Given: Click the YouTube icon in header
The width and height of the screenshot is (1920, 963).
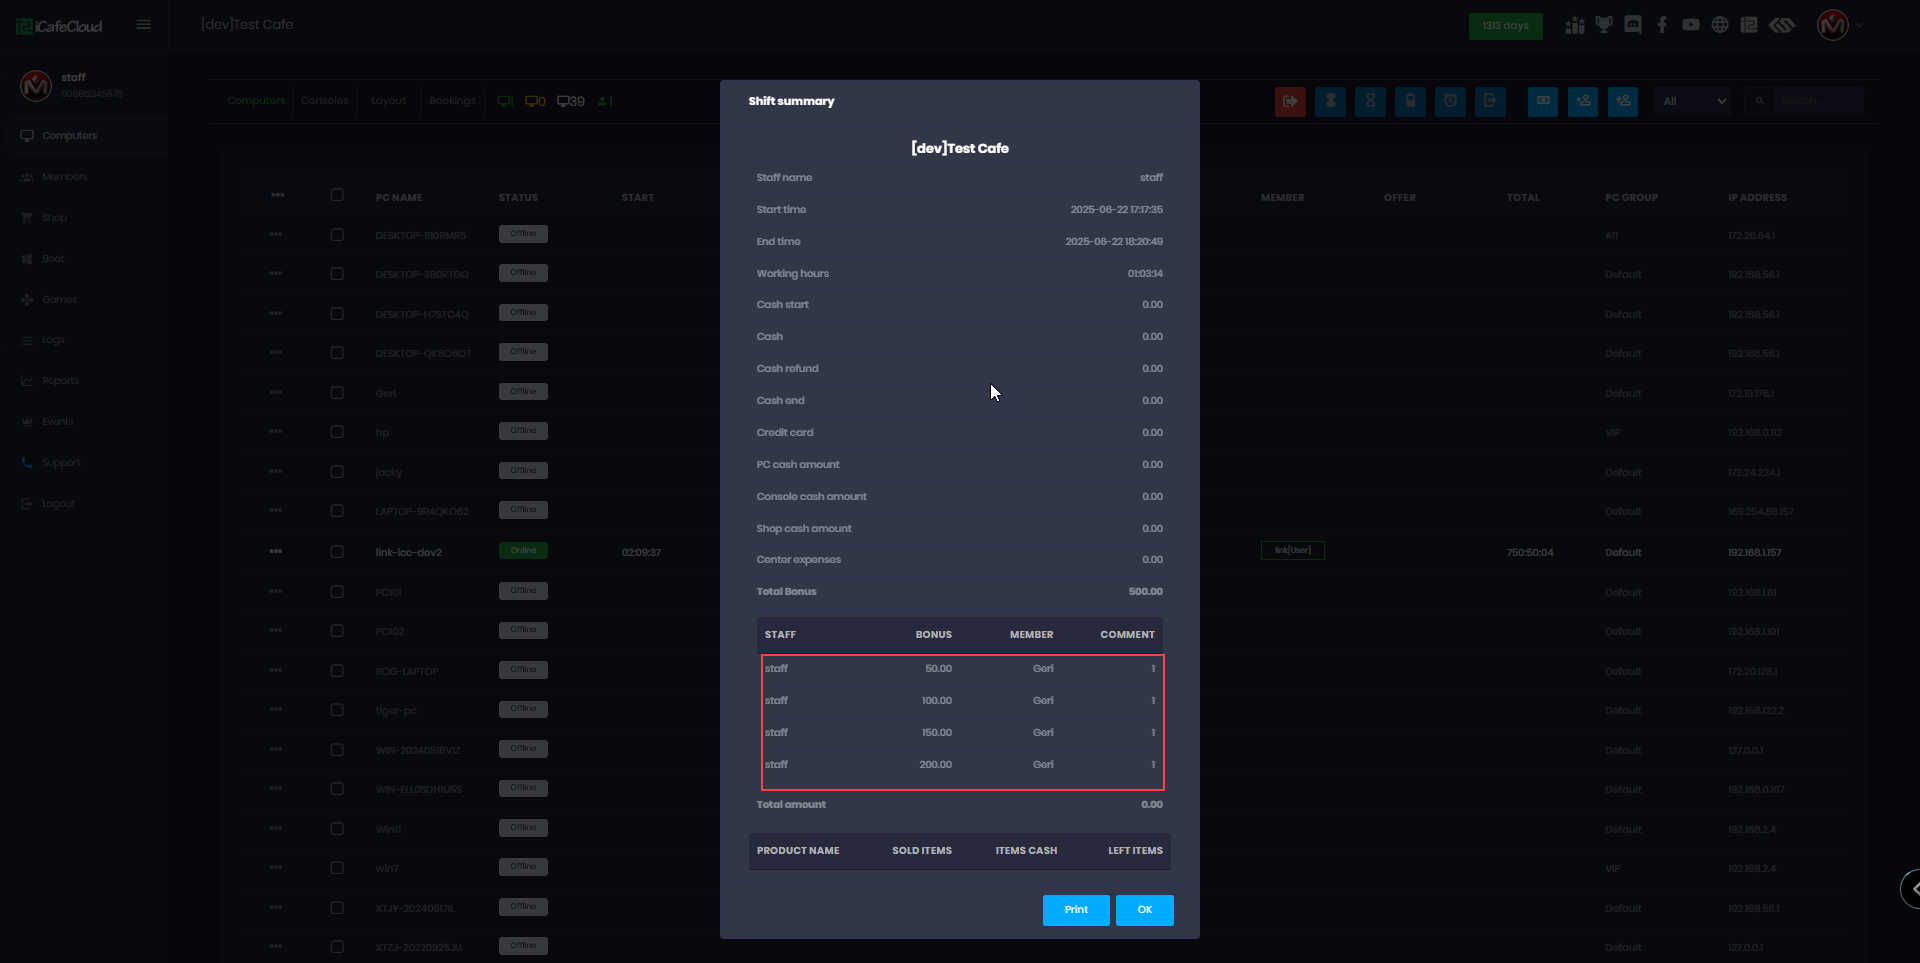Looking at the screenshot, I should pos(1691,25).
